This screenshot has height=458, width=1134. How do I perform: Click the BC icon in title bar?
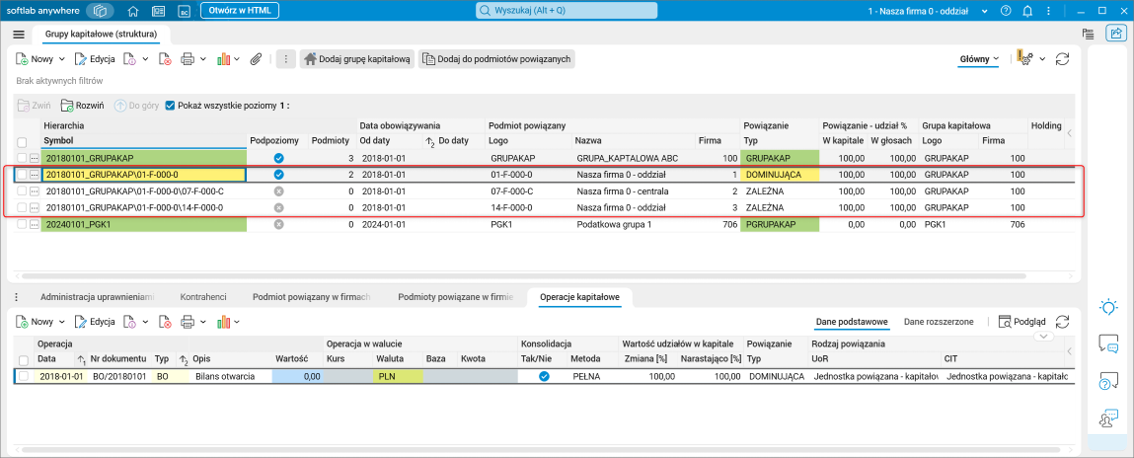pos(184,11)
